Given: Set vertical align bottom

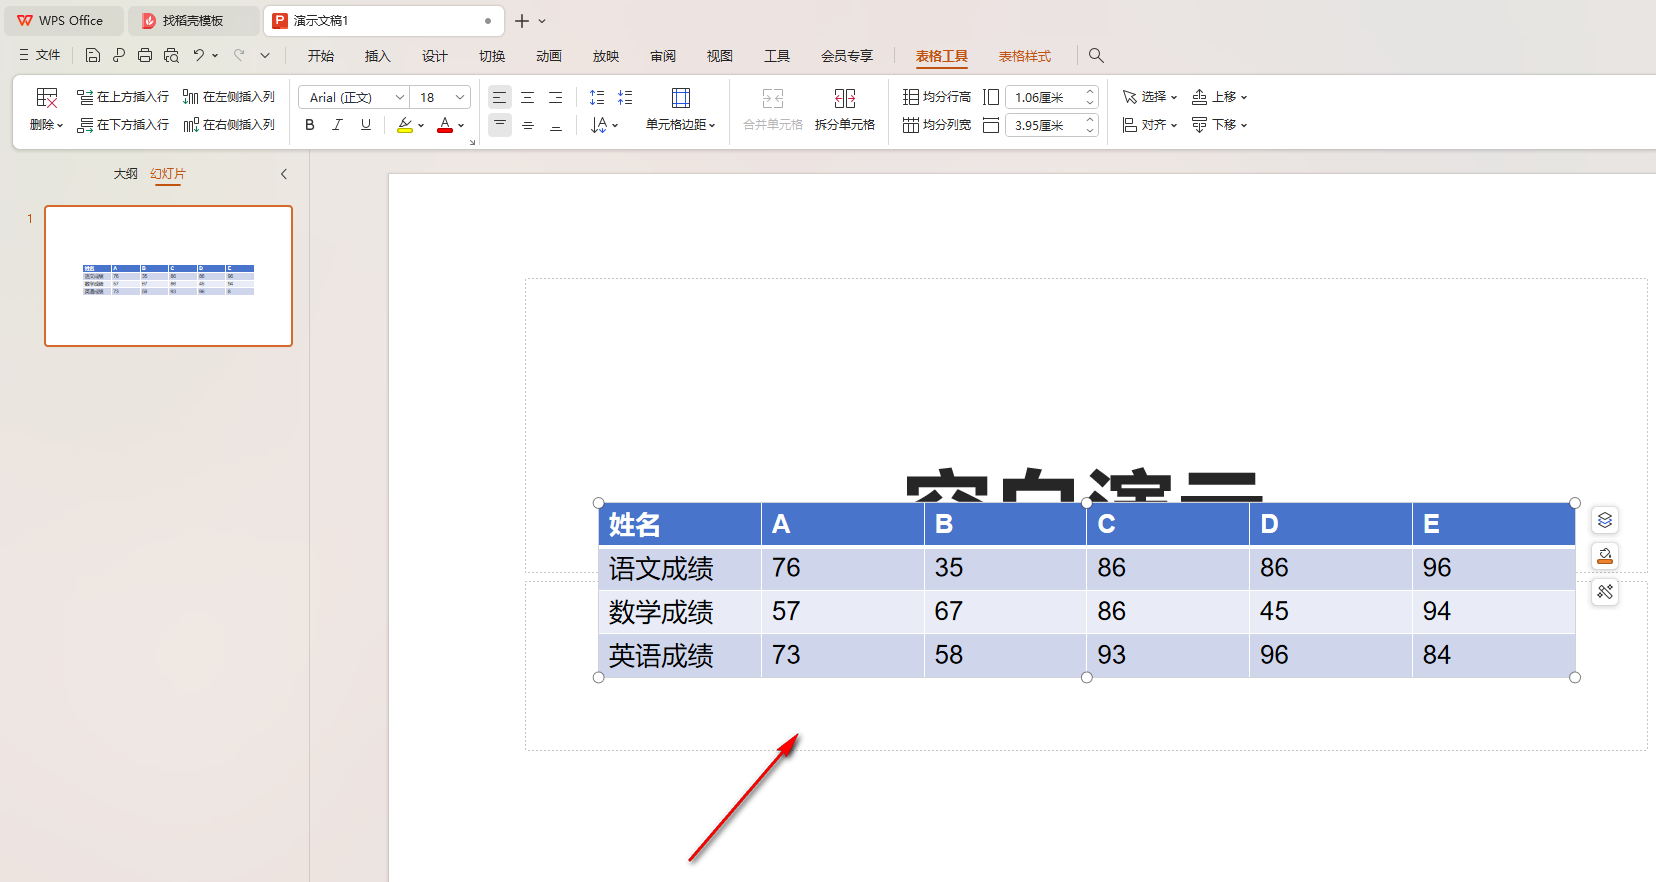Looking at the screenshot, I should (x=556, y=125).
